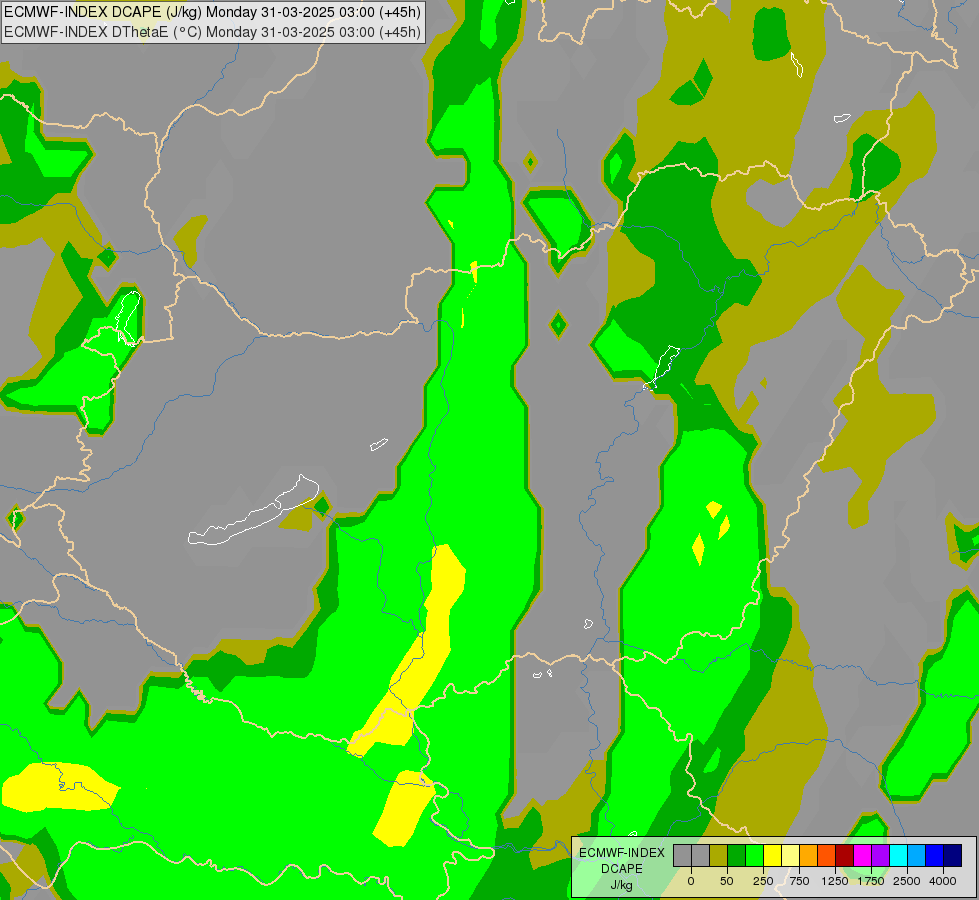Click the legend value label 750
Screen dimensions: 979x900
click(x=799, y=881)
